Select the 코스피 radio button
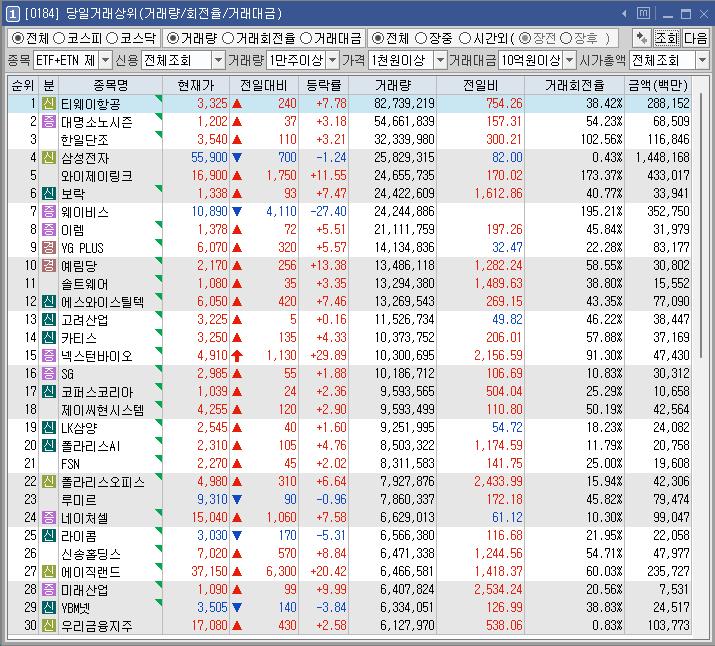The width and height of the screenshot is (715, 646). (x=59, y=38)
